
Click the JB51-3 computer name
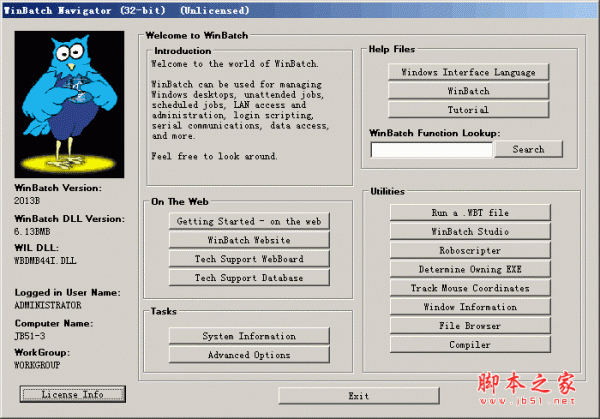[x=30, y=336]
